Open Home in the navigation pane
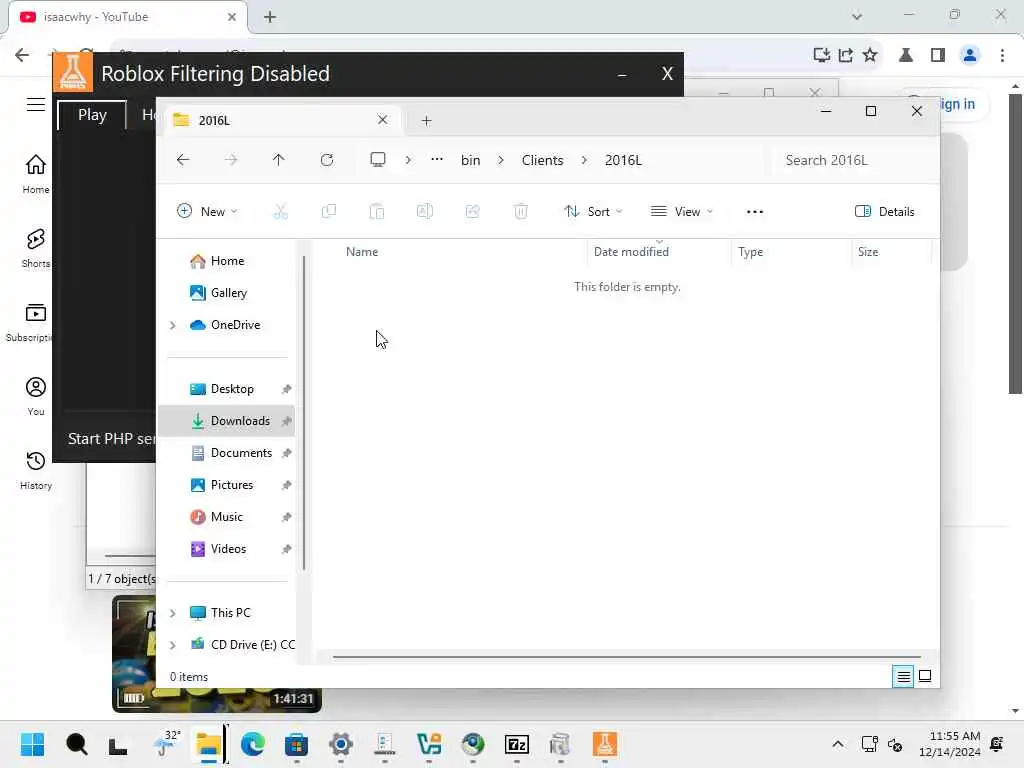 226,261
